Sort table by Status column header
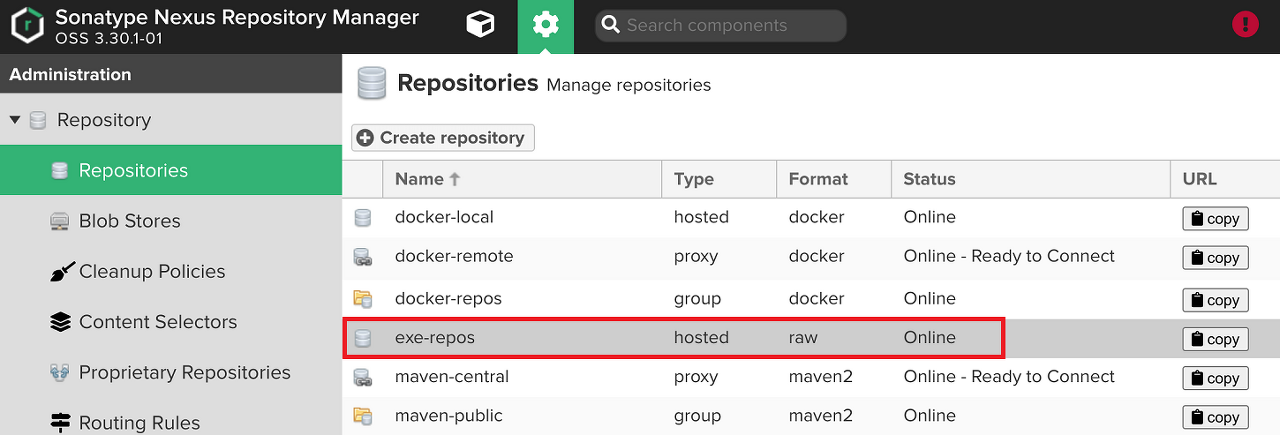Screen dimensions: 1280x435 coord(1031,179)
